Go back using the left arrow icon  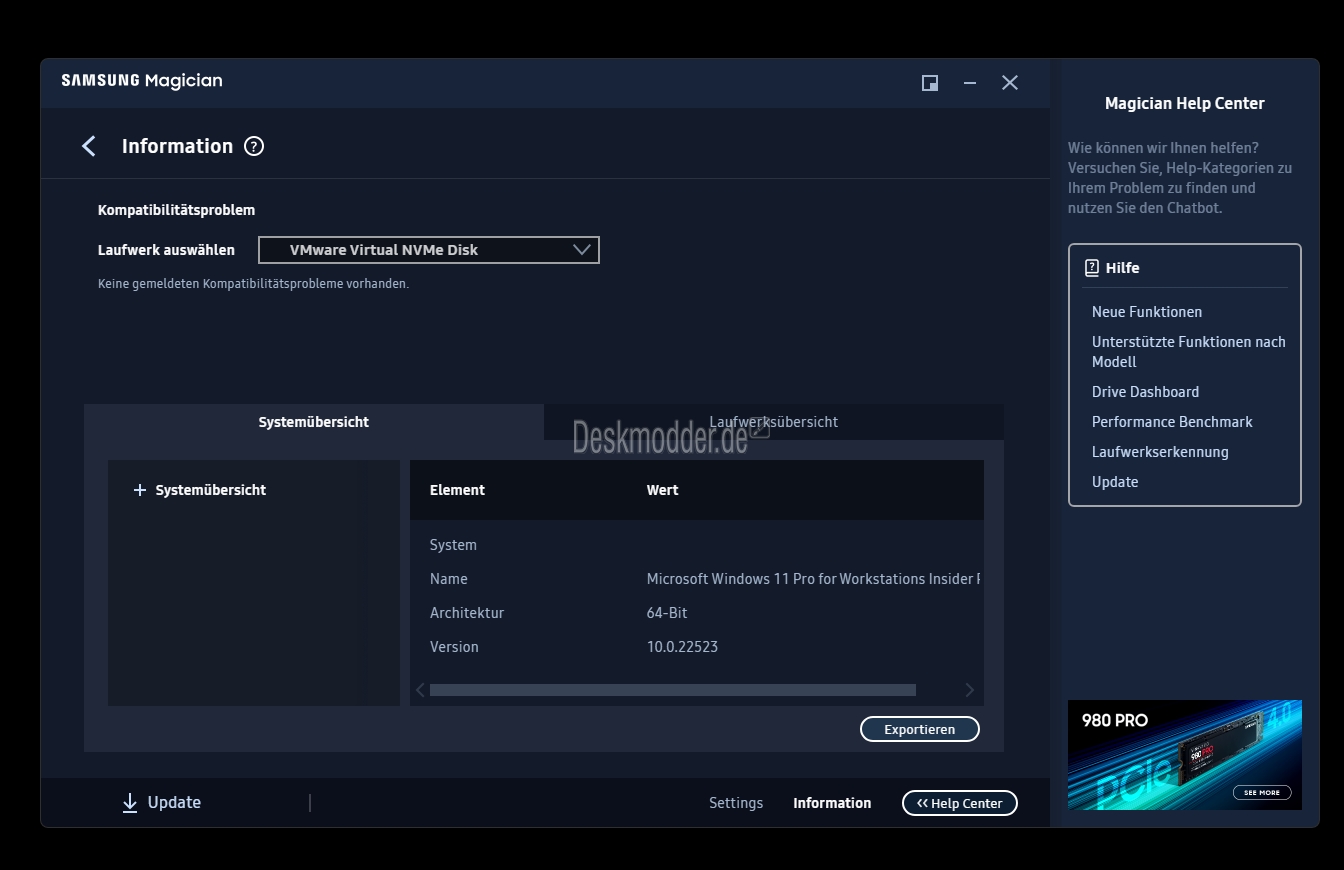pos(89,146)
